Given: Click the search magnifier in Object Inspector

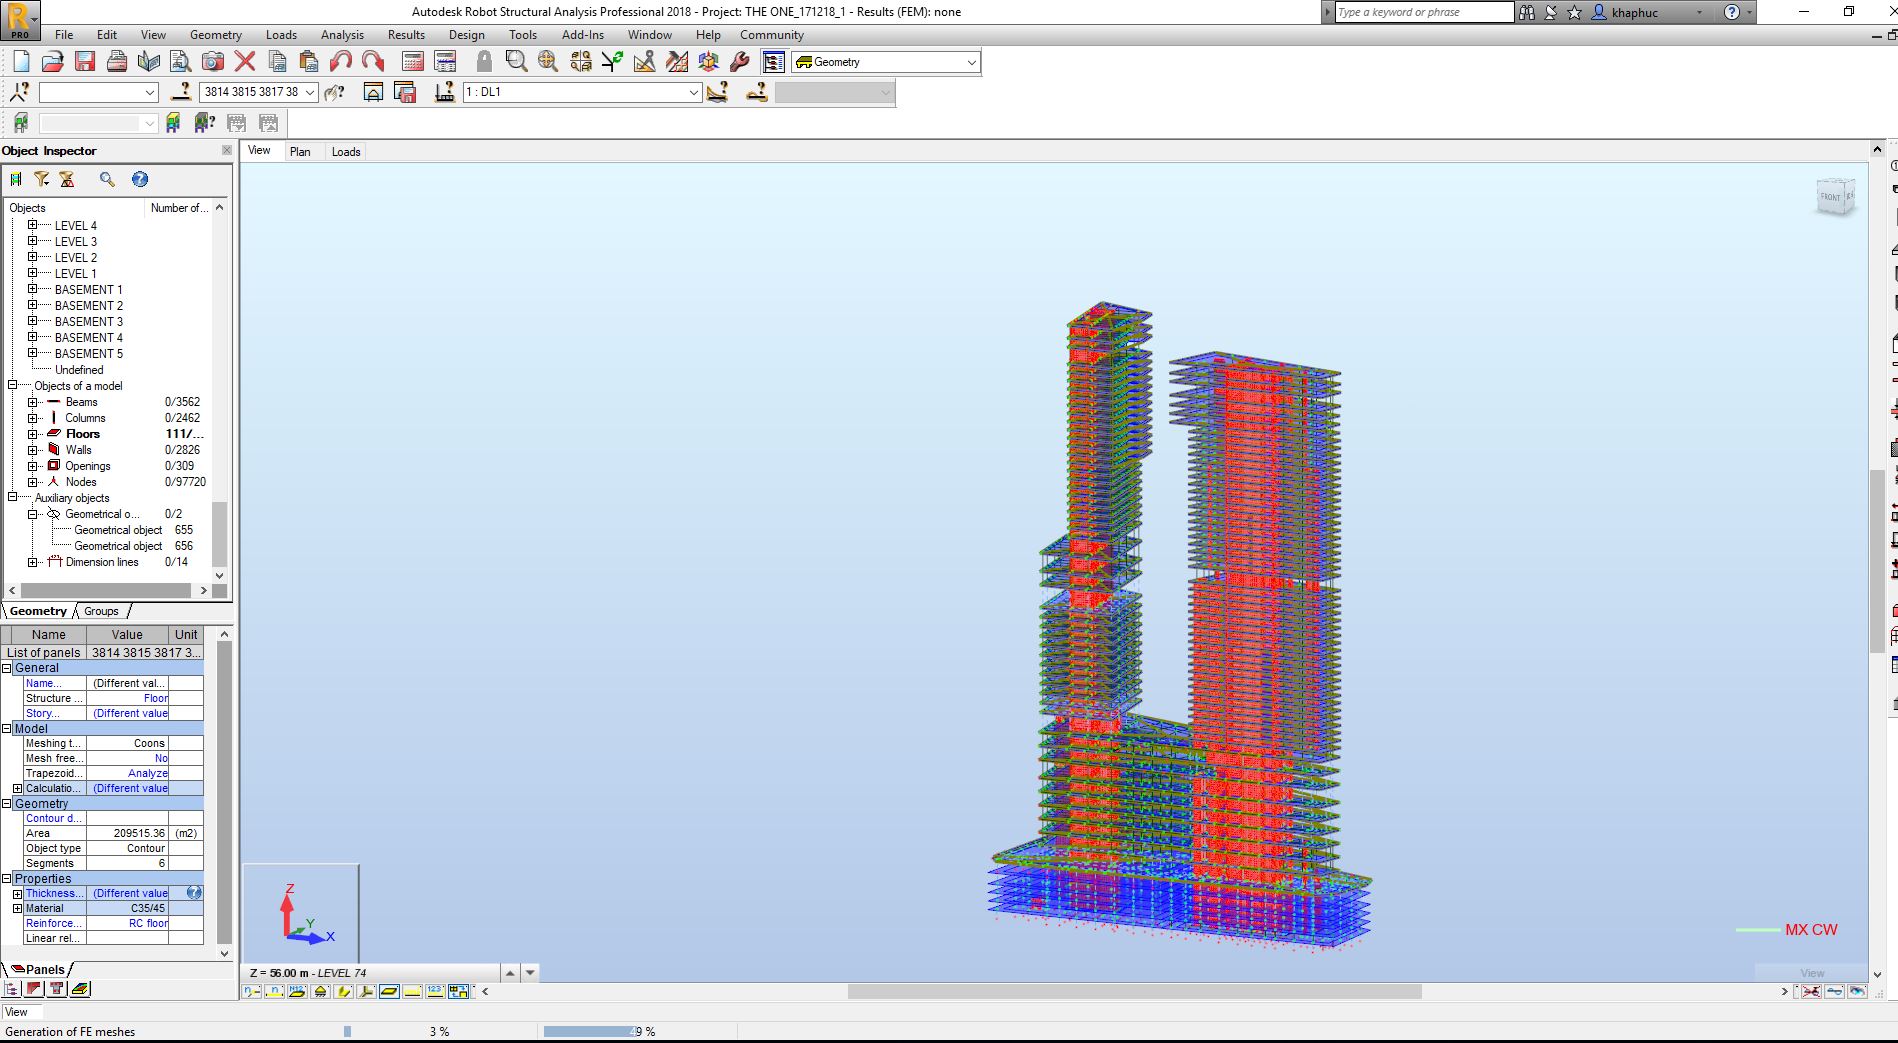Looking at the screenshot, I should pyautogui.click(x=107, y=179).
